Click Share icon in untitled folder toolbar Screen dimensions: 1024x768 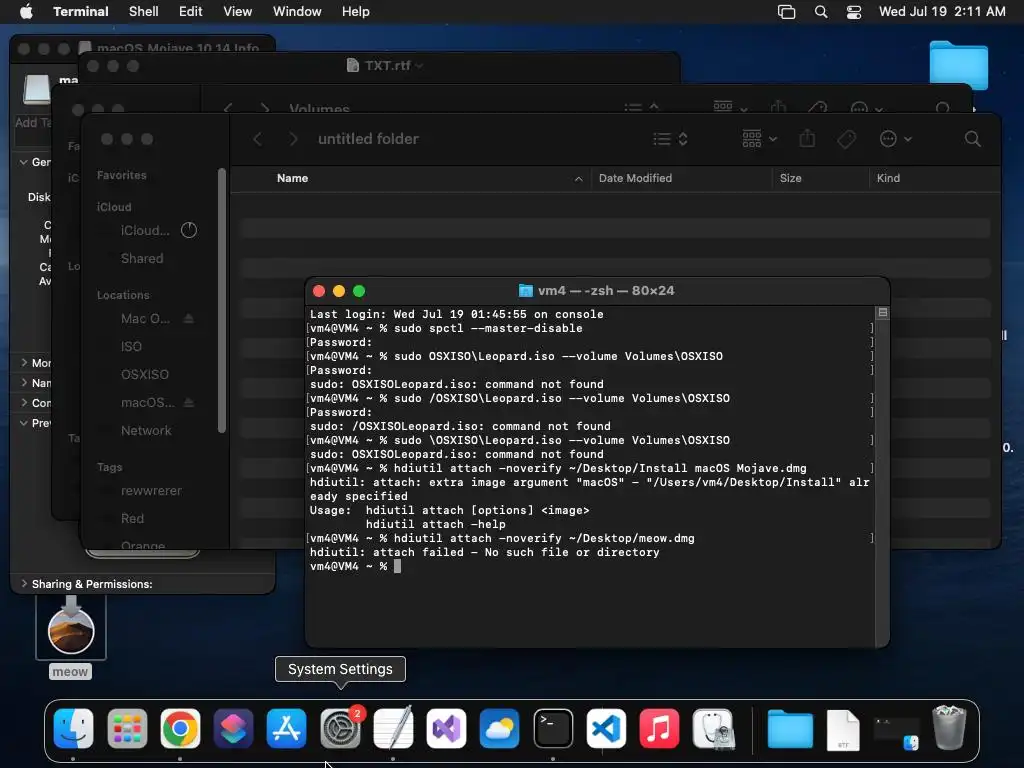pyautogui.click(x=807, y=138)
